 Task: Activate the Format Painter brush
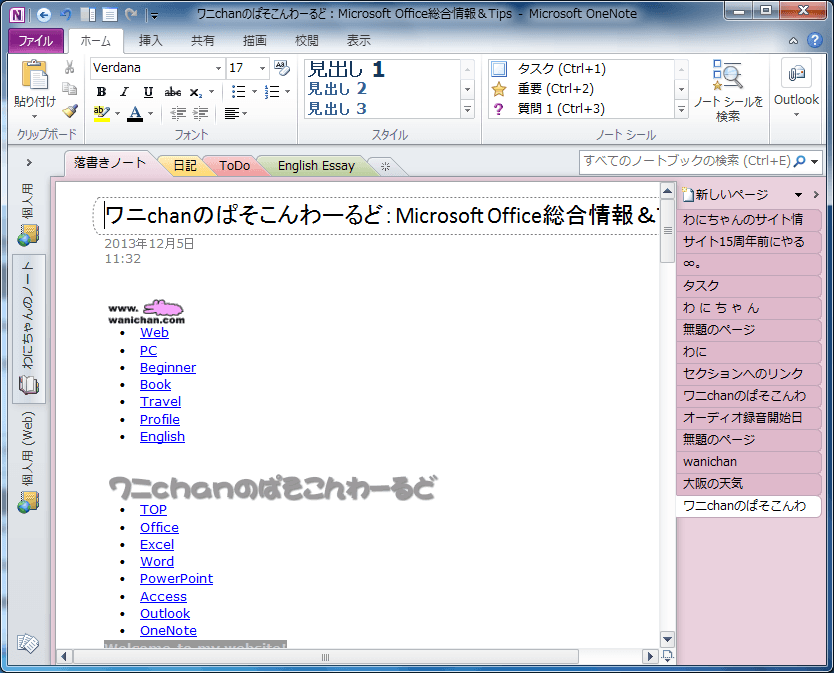[x=69, y=111]
